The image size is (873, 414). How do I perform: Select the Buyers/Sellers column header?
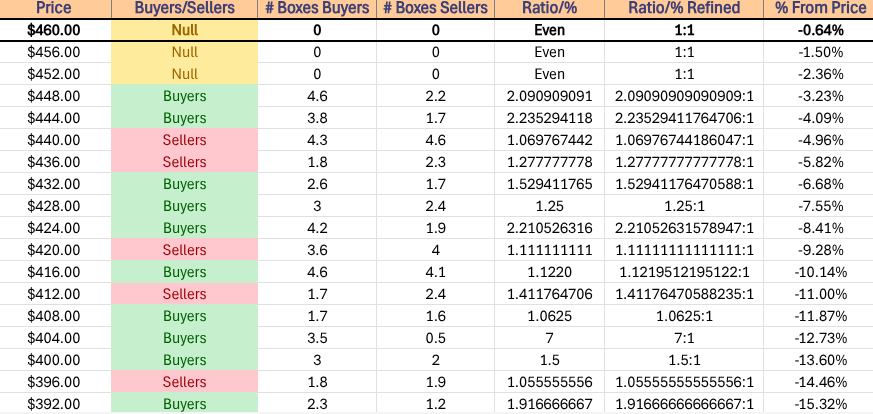(185, 8)
